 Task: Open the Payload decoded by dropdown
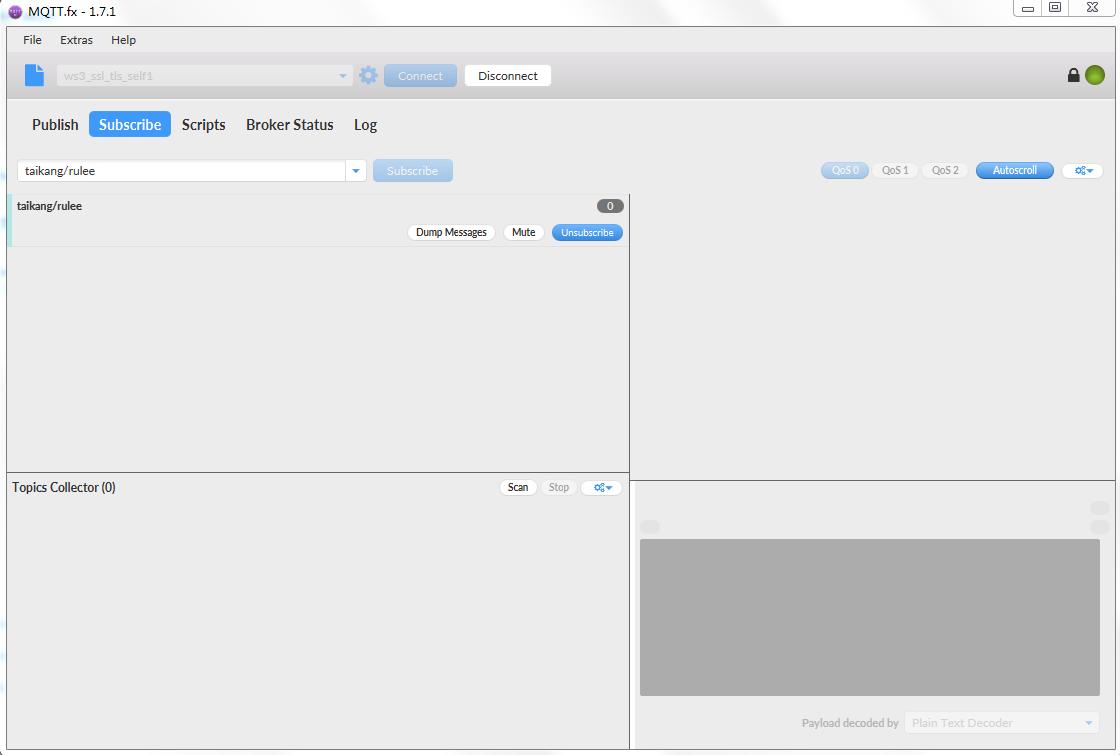point(1002,723)
